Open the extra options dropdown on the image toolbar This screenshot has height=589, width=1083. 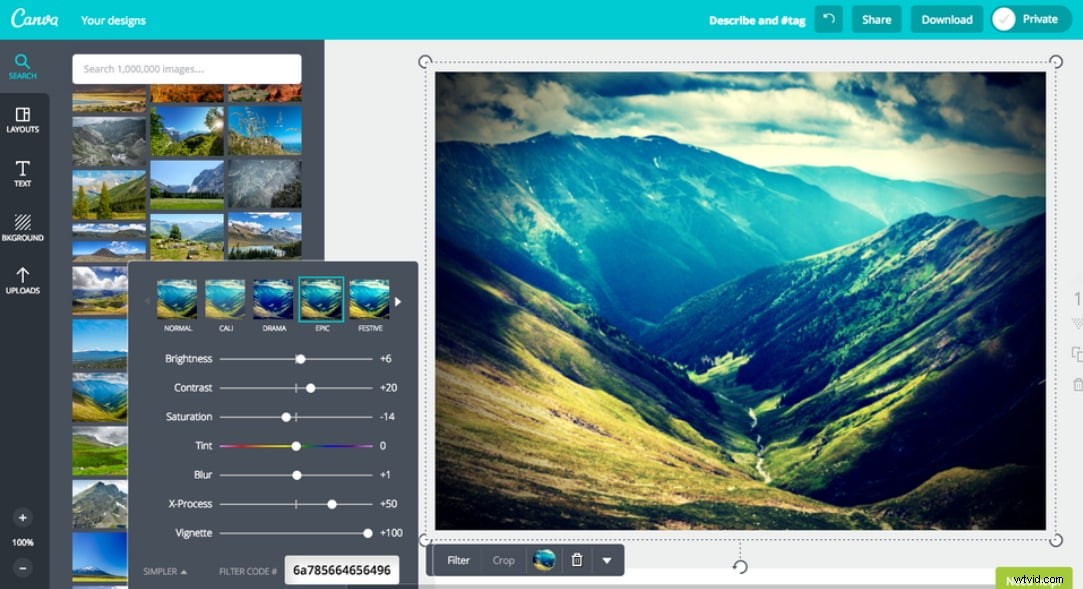(x=608, y=560)
